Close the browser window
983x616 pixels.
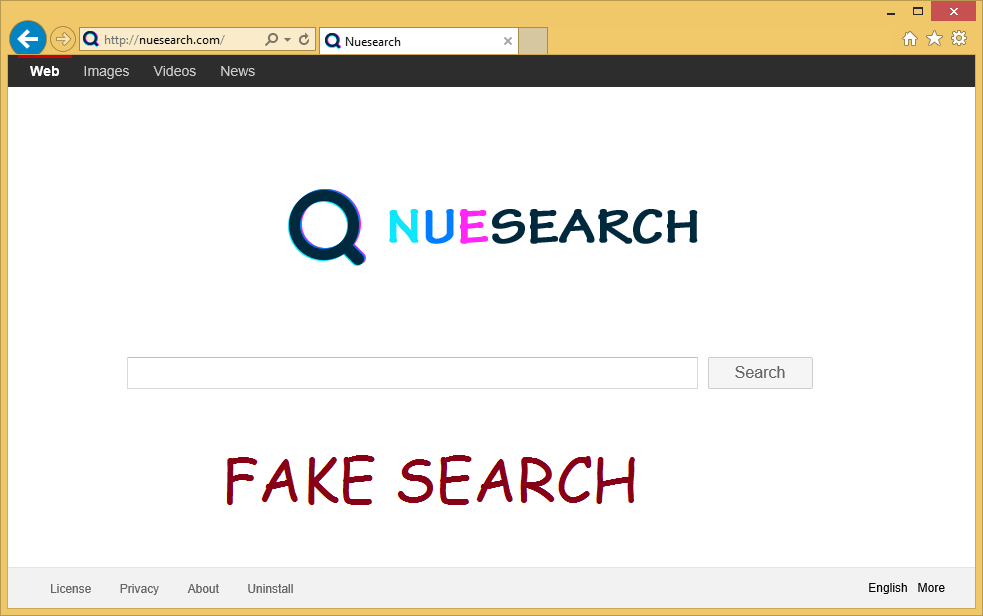[x=954, y=11]
